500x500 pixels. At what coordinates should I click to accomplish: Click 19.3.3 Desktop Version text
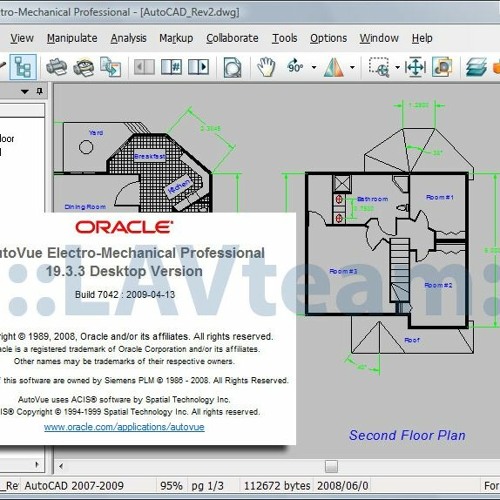(124, 271)
